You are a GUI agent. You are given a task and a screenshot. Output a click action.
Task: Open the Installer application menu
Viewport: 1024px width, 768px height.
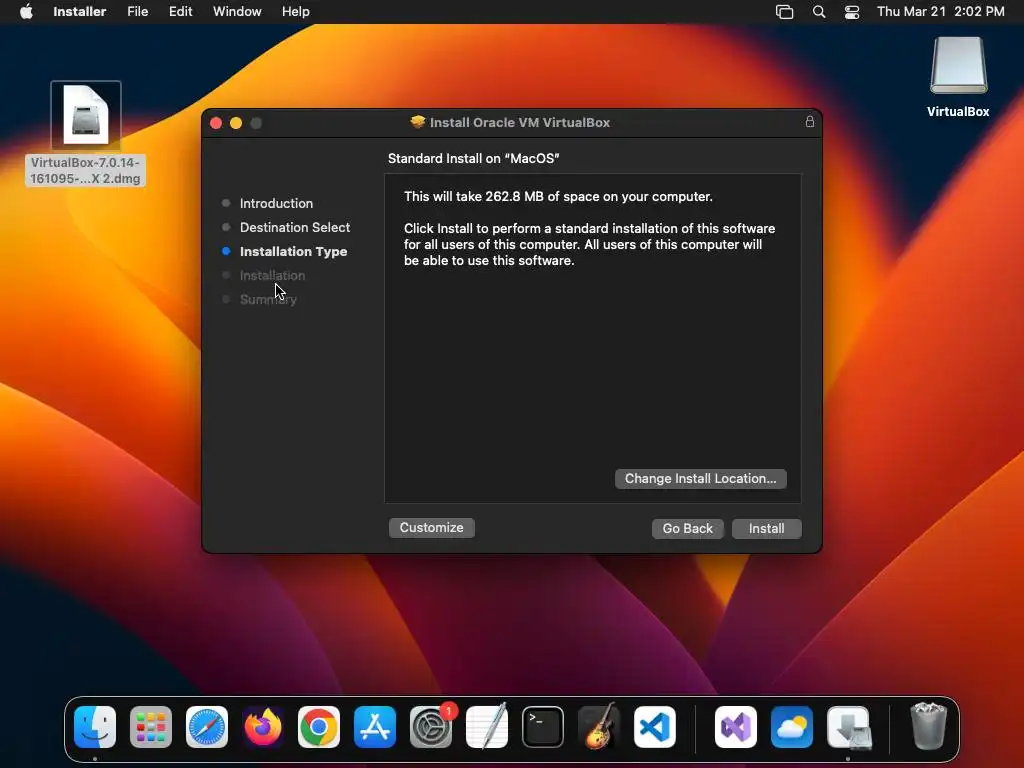[x=80, y=11]
